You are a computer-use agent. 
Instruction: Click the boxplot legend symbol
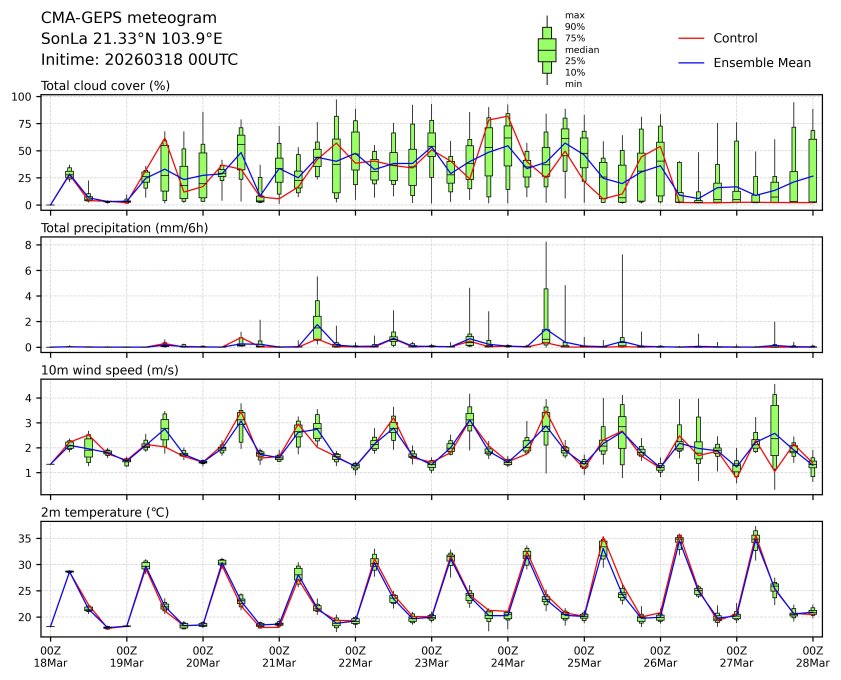pyautogui.click(x=547, y=50)
